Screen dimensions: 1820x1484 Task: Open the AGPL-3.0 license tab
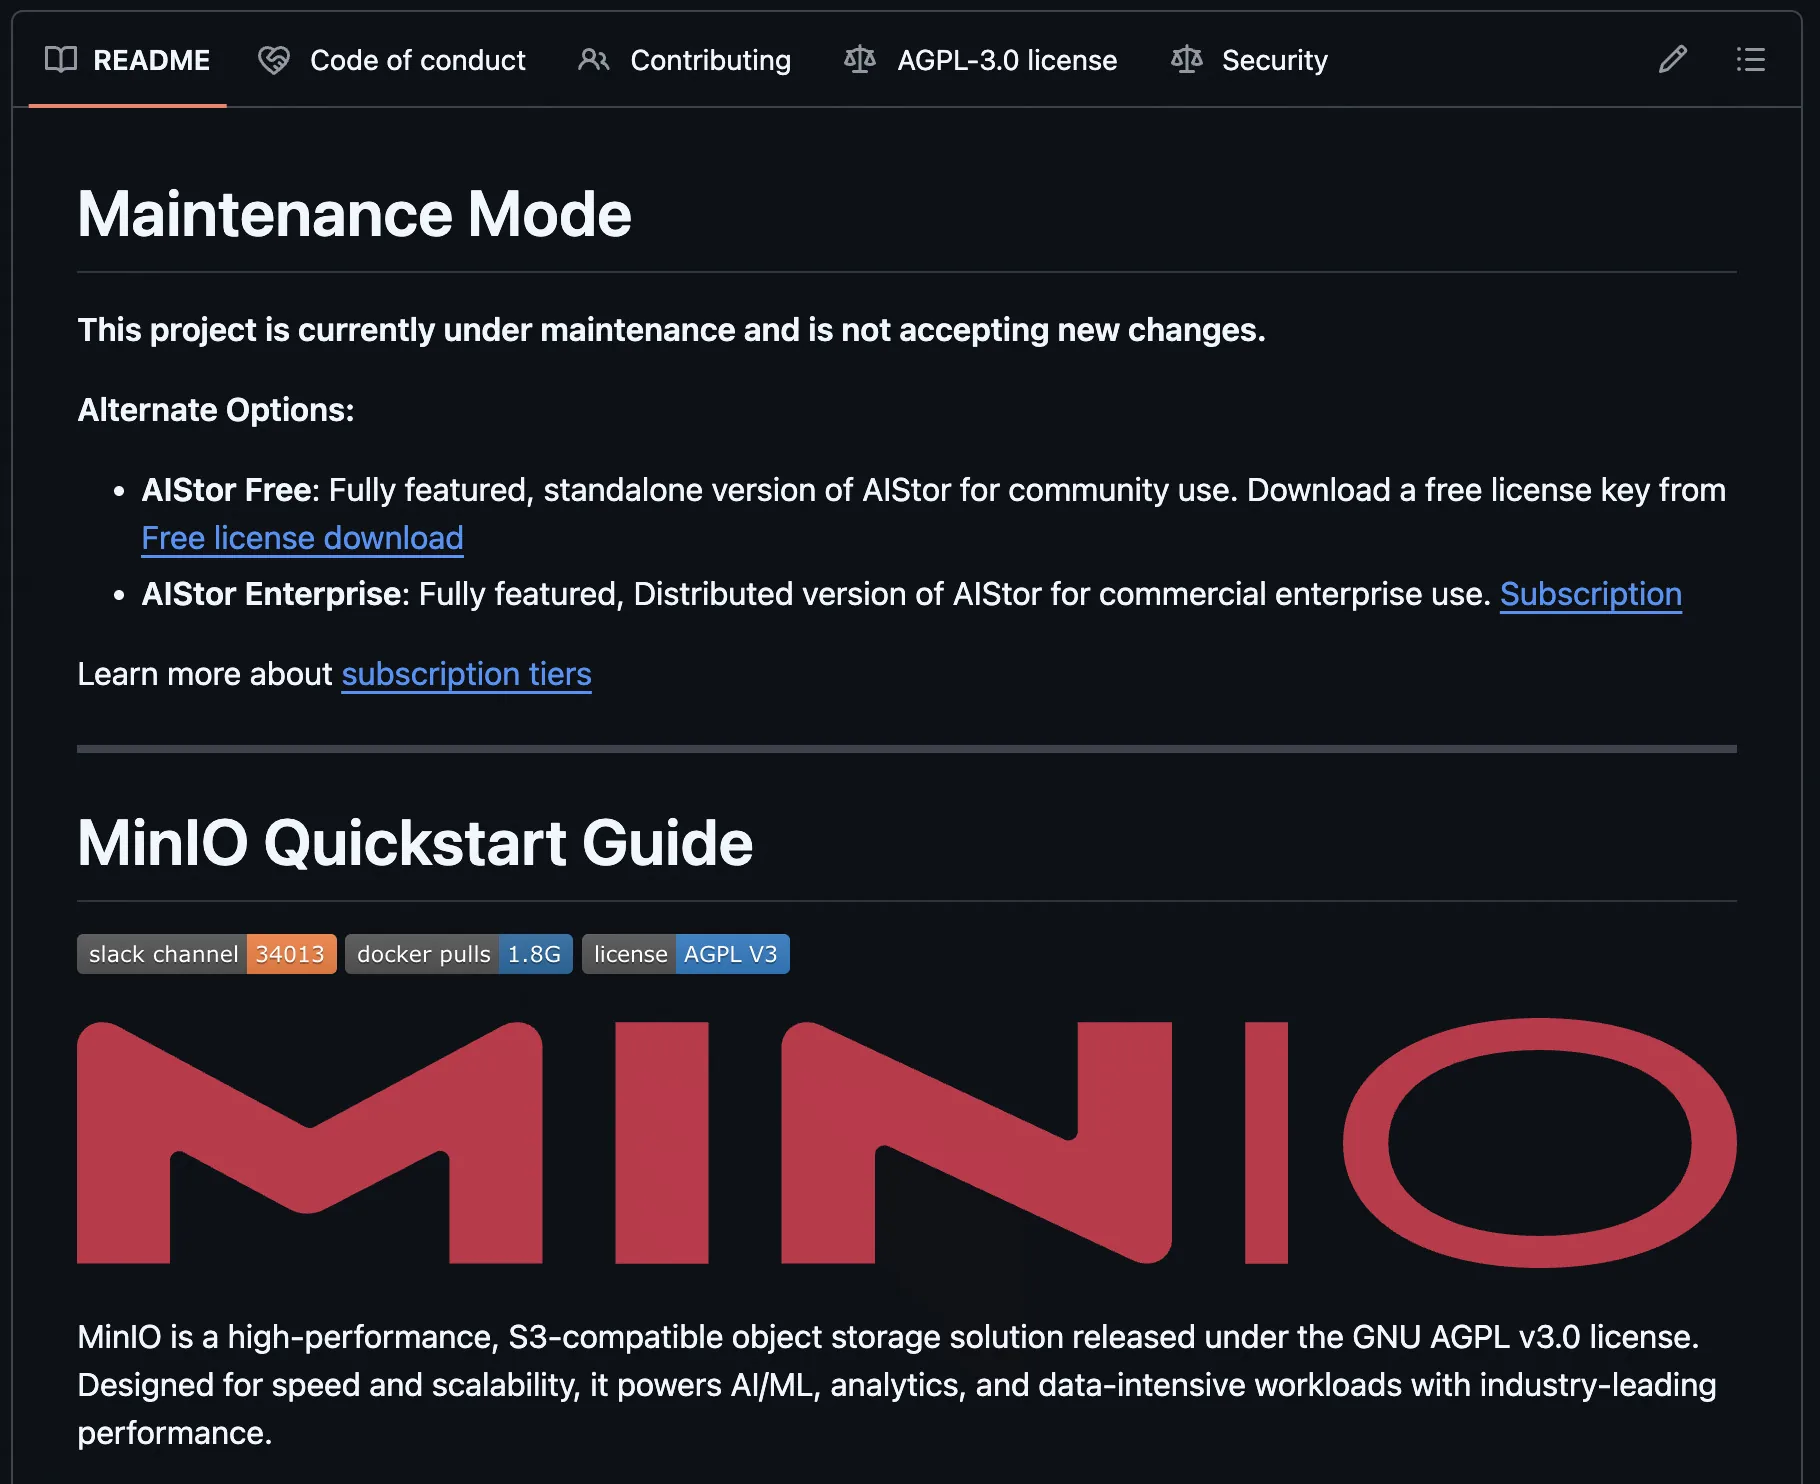click(x=1007, y=60)
